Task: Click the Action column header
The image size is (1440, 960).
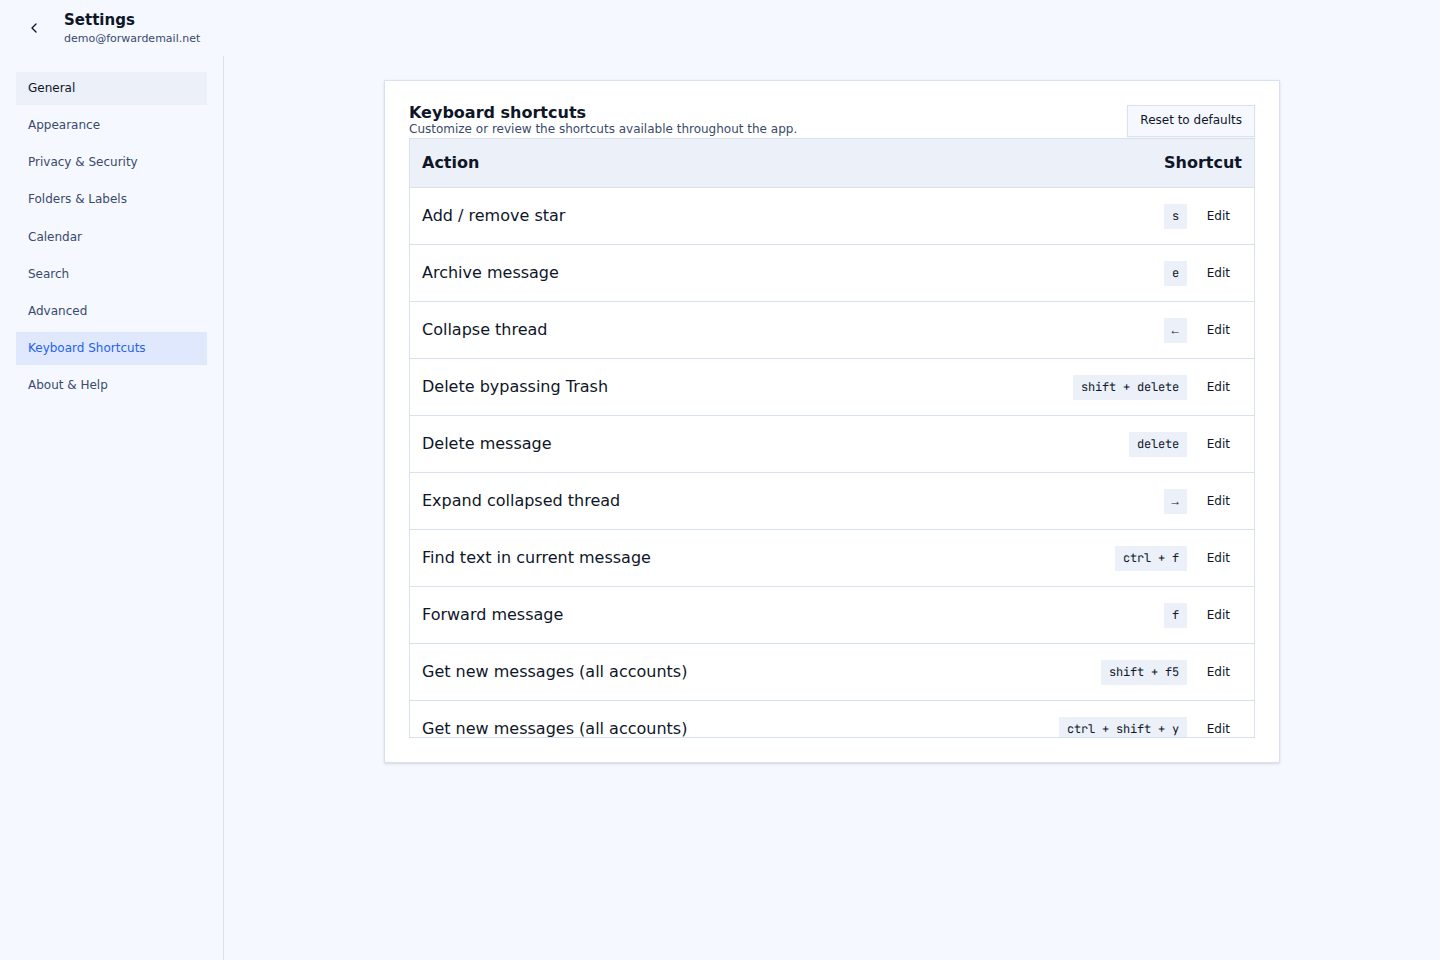Action: pyautogui.click(x=450, y=163)
